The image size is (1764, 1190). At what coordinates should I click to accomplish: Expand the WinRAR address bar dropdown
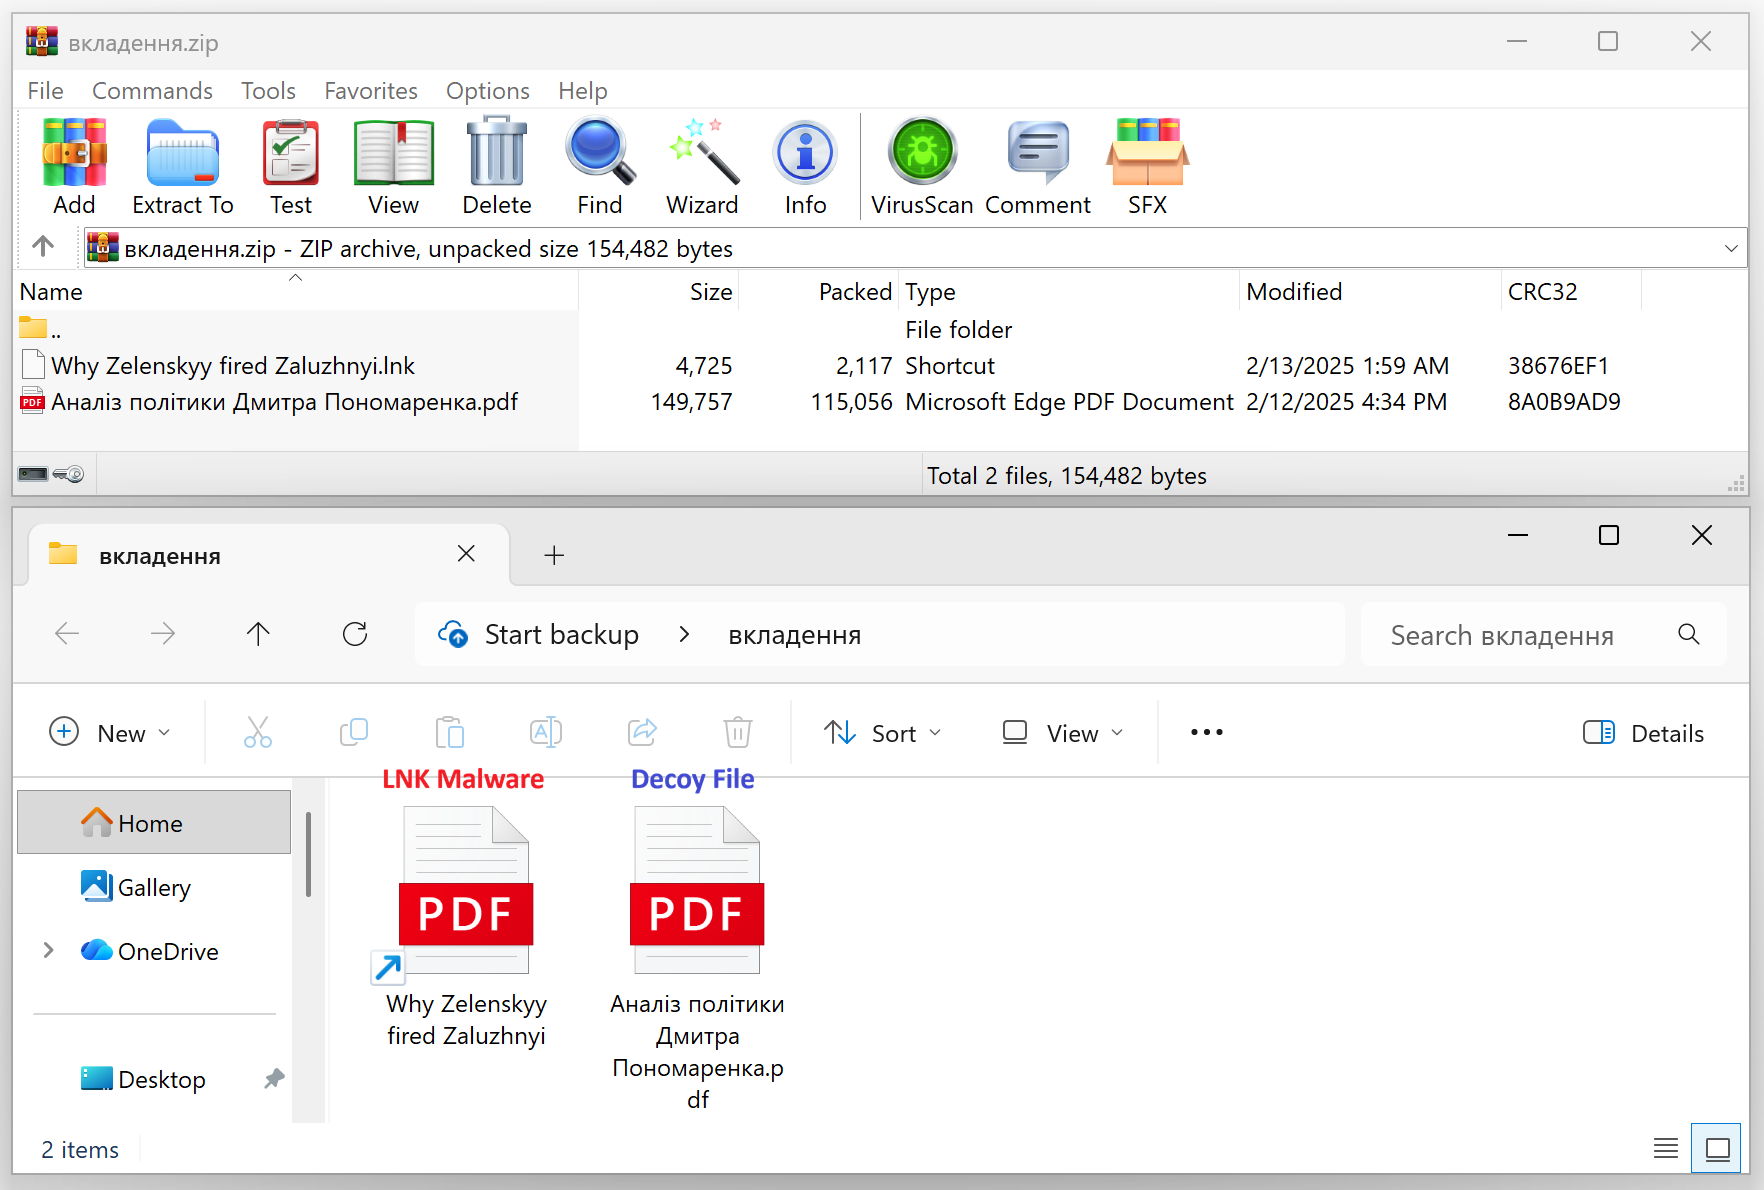[1731, 248]
